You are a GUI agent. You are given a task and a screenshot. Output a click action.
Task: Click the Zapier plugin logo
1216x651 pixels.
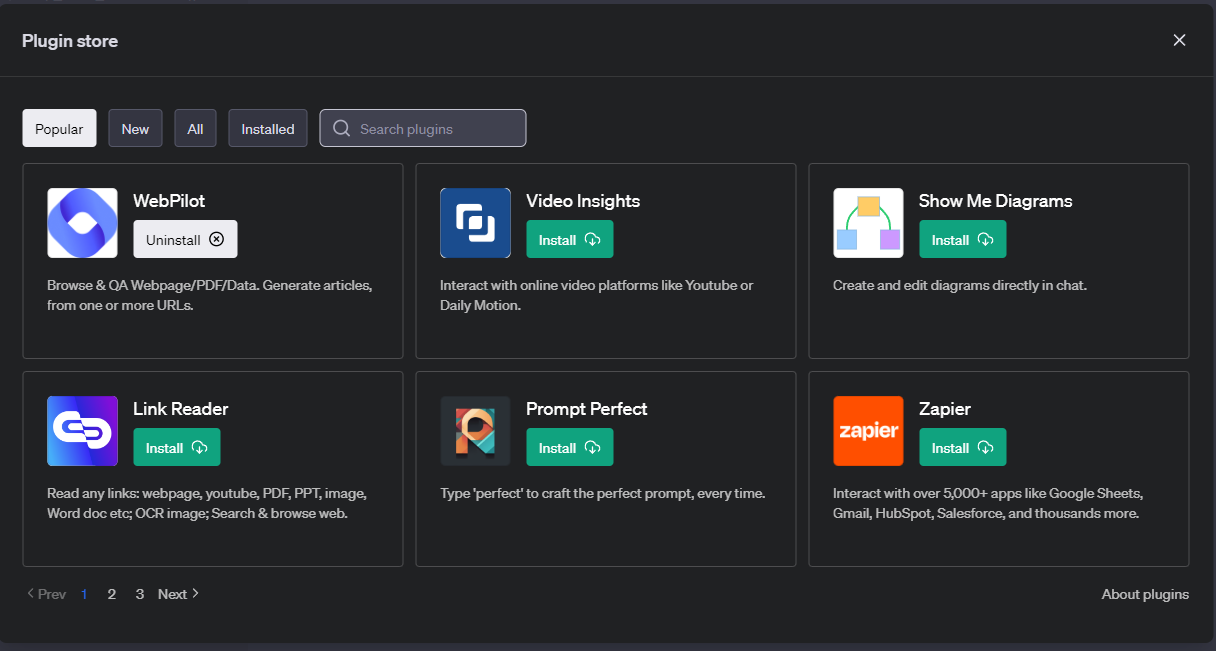[868, 431]
